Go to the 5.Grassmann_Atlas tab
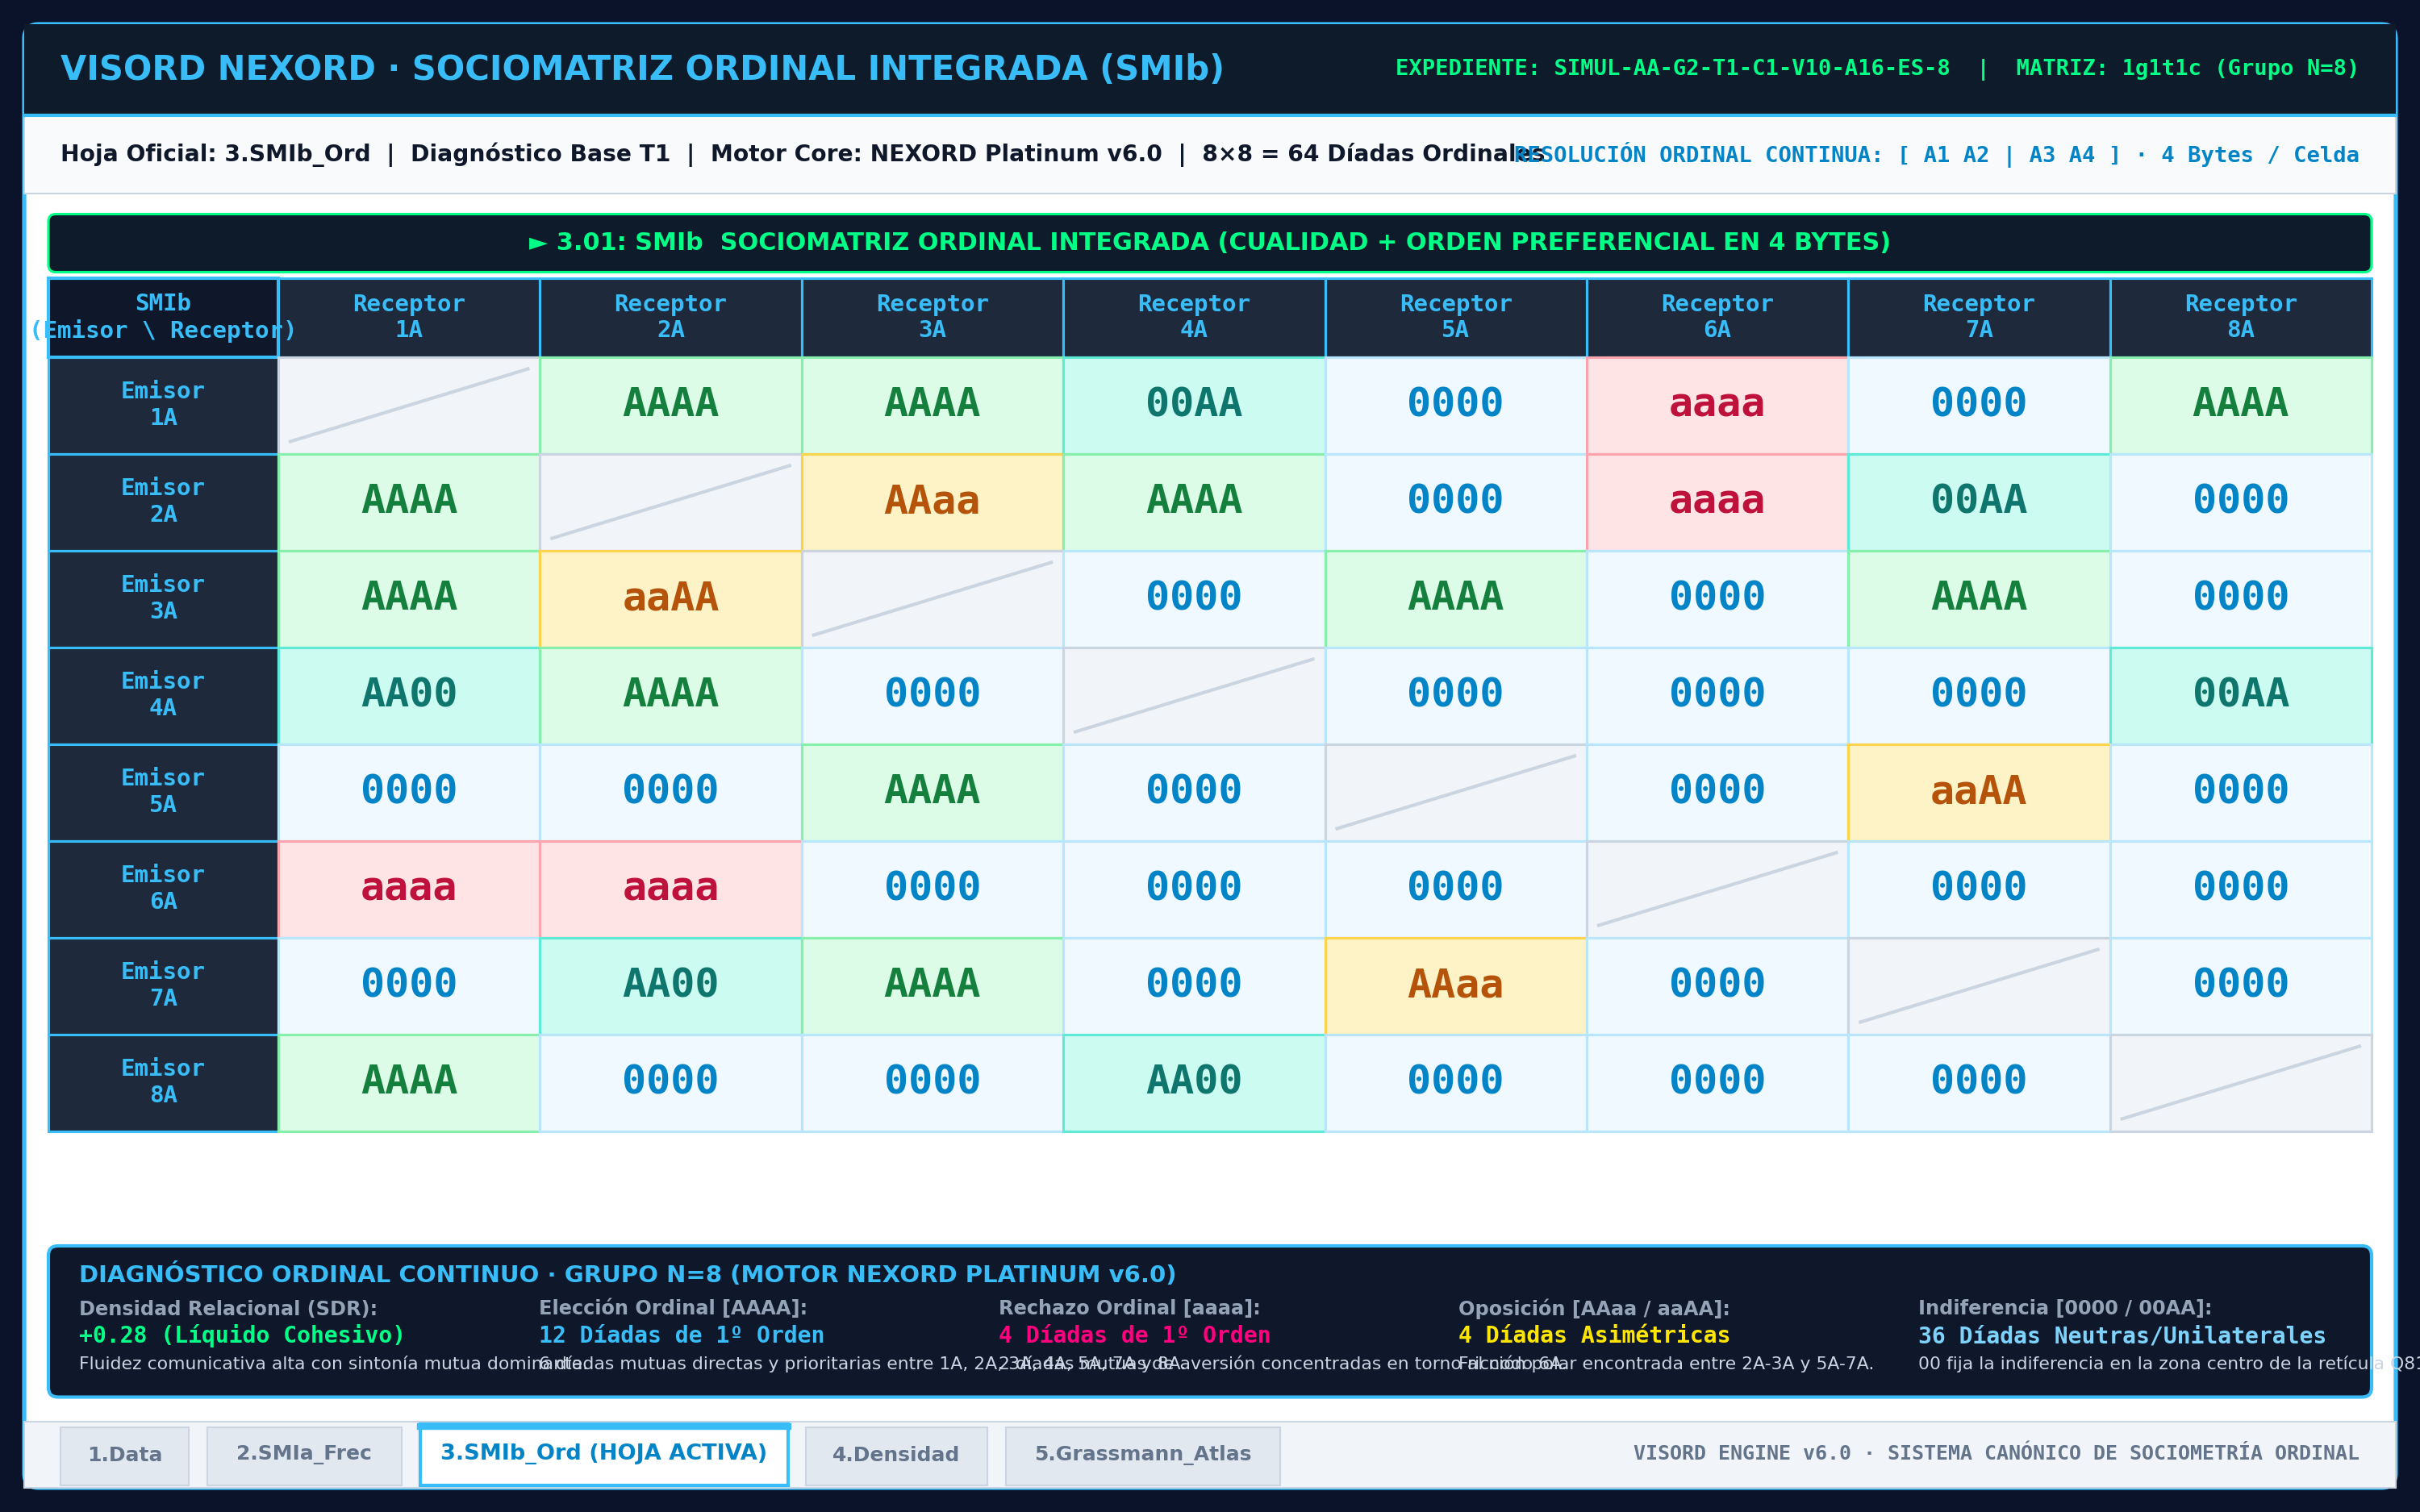This screenshot has width=2420, height=1512. coord(1143,1455)
